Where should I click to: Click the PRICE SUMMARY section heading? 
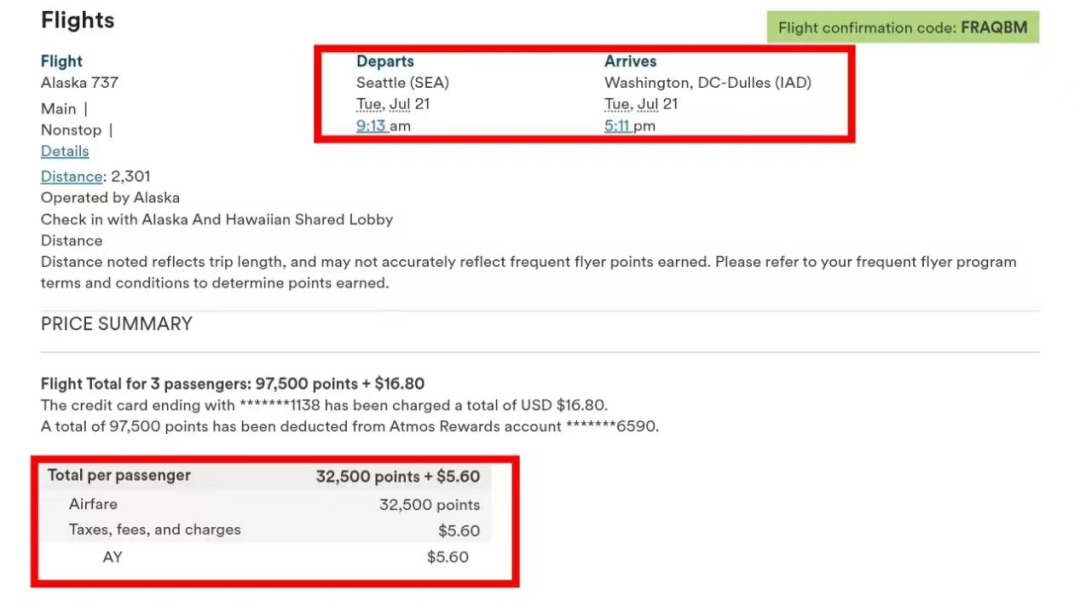pyautogui.click(x=116, y=324)
